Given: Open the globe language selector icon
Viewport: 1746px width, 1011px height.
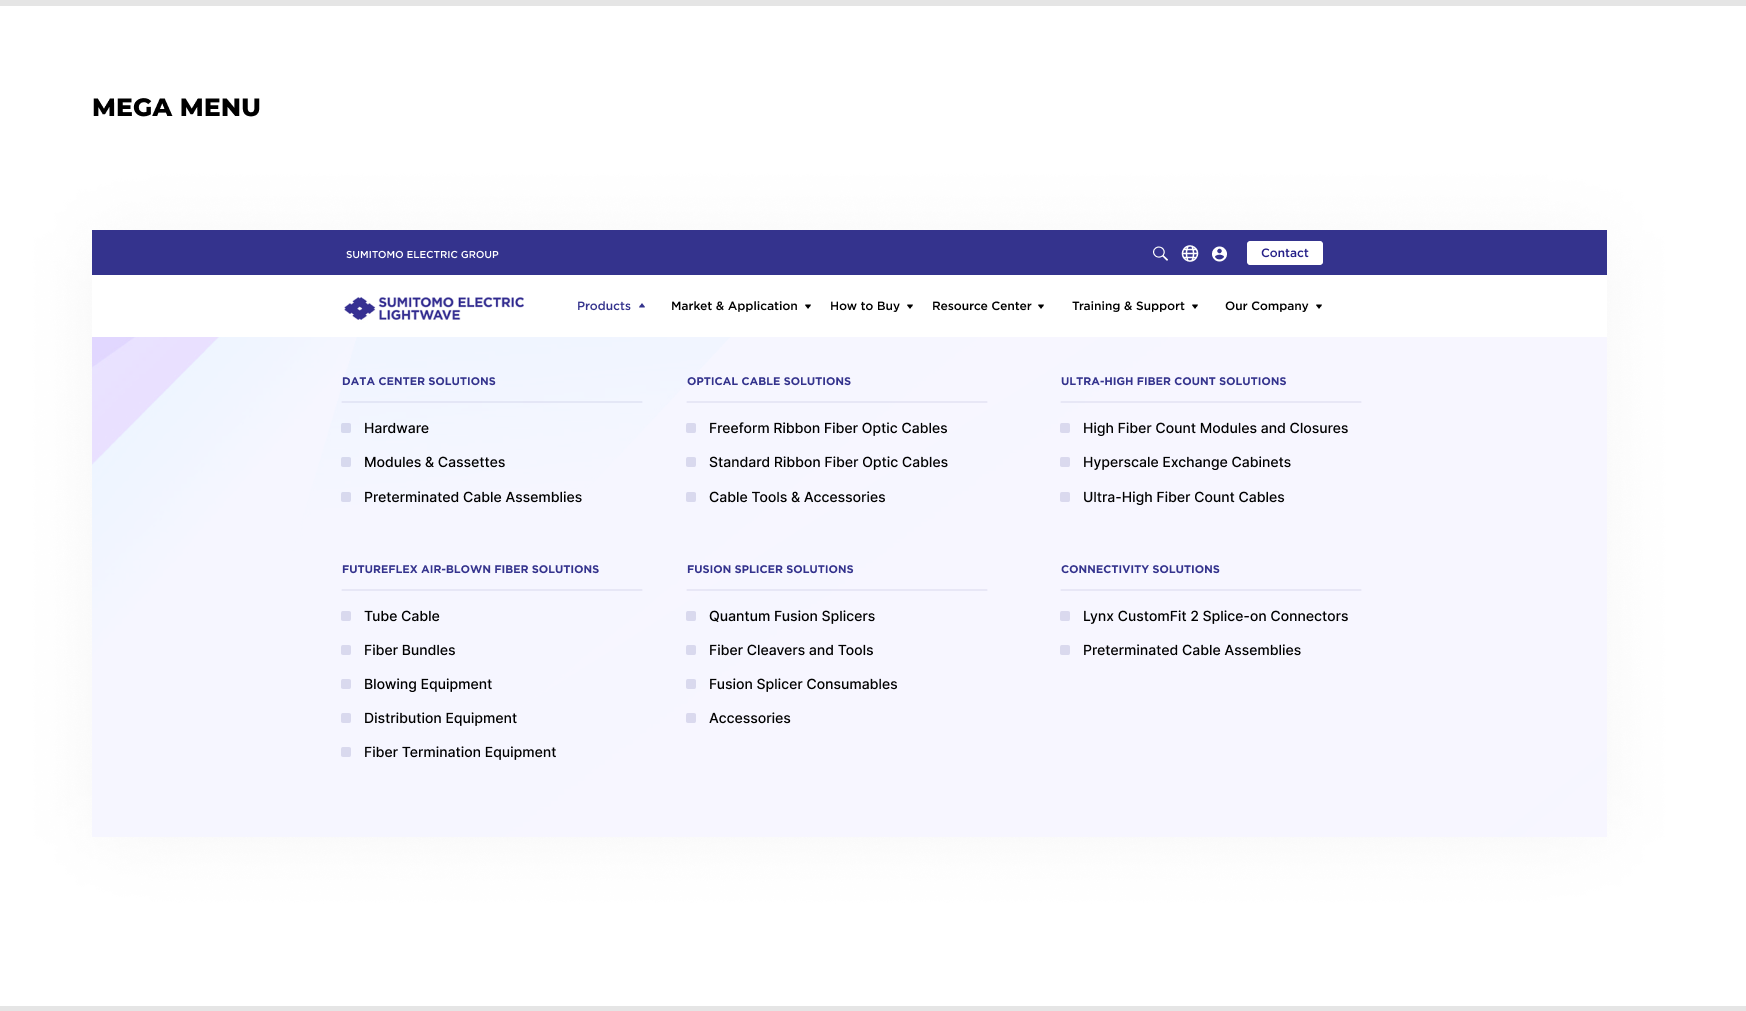Looking at the screenshot, I should 1190,254.
